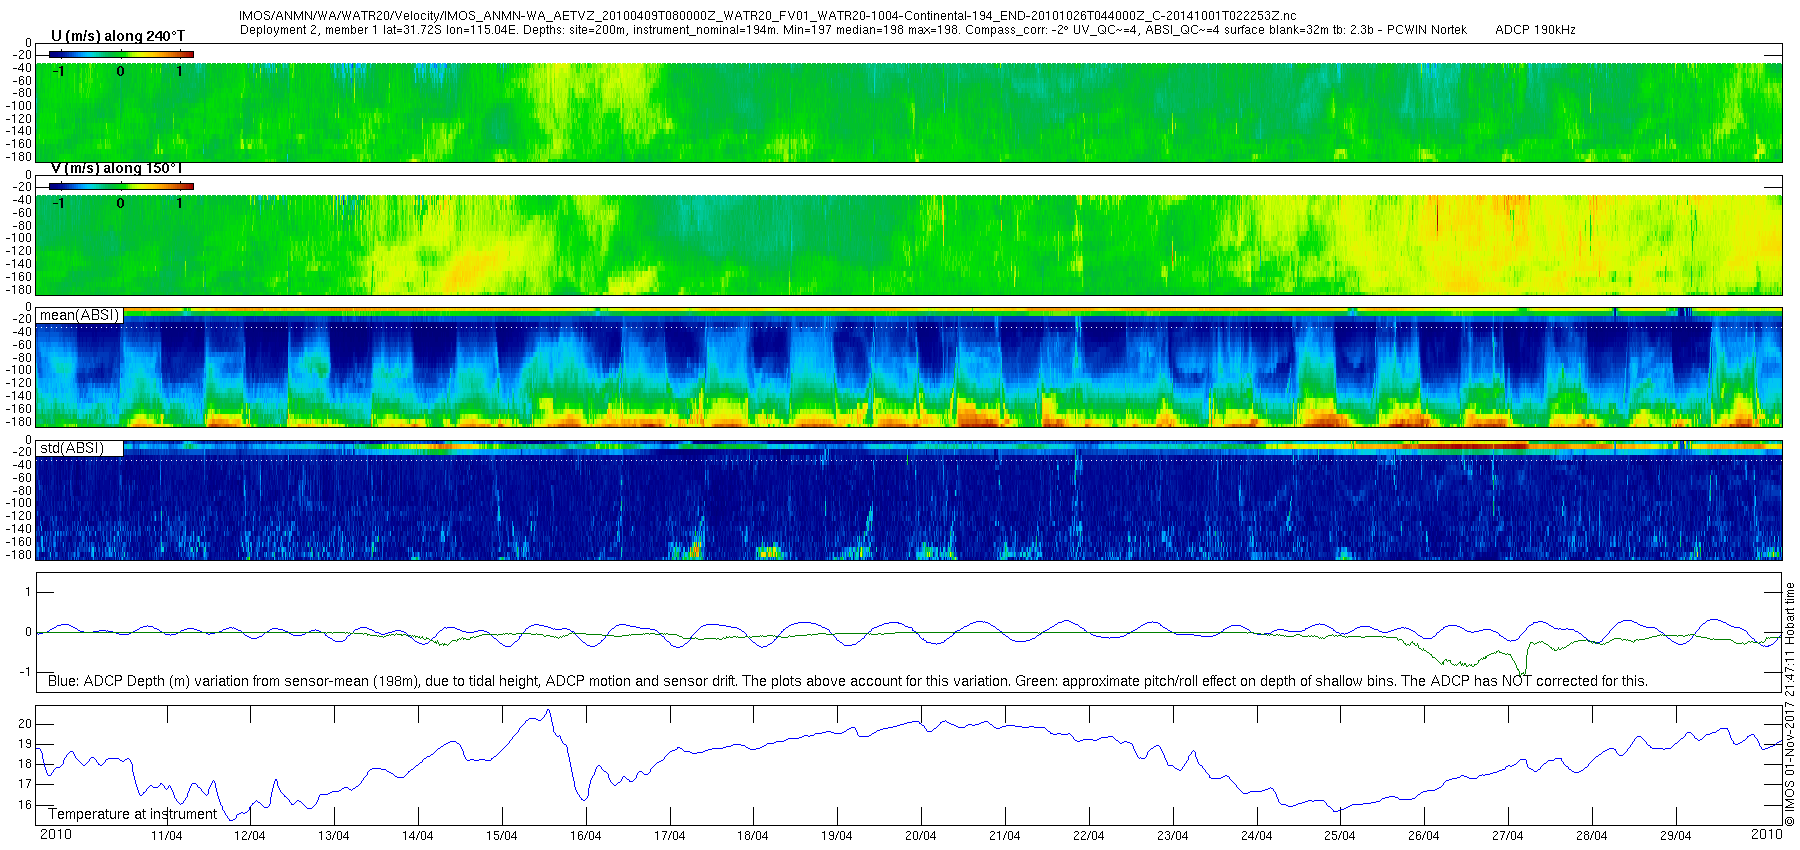Click the vertical '© IMOS 01-Nov-2017' timestamp text
This screenshot has height=850, width=1800.
click(1790, 704)
